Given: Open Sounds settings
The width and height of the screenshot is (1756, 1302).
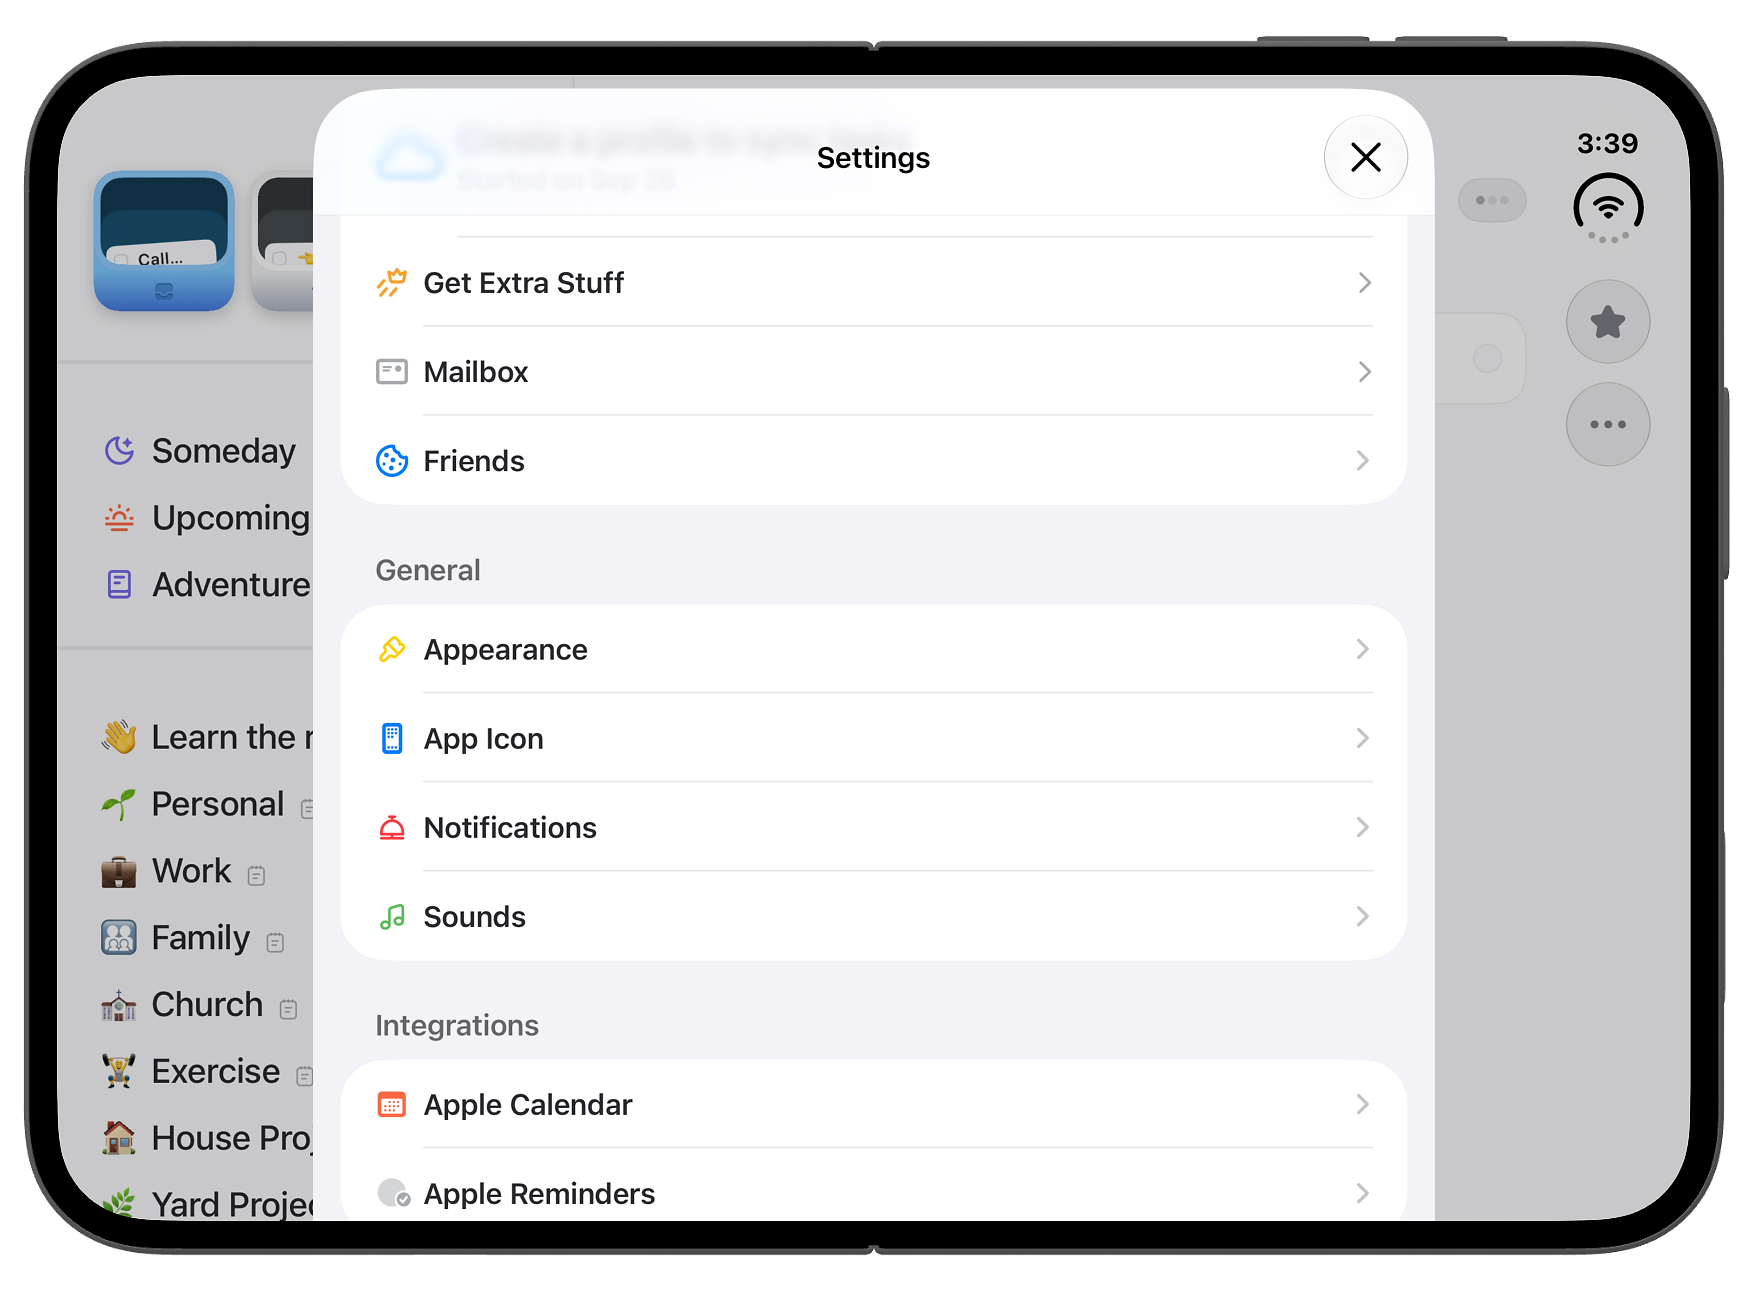Looking at the screenshot, I should (873, 917).
